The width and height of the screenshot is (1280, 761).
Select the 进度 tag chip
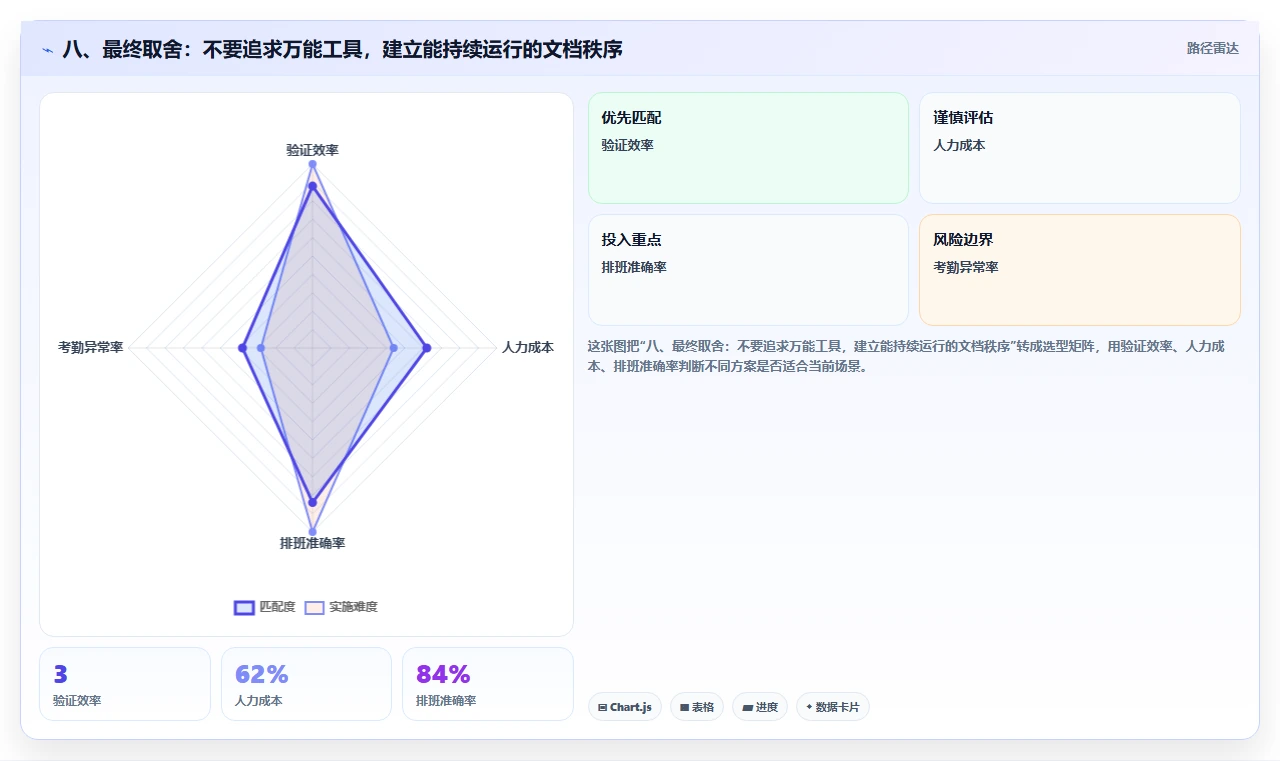[x=760, y=707]
